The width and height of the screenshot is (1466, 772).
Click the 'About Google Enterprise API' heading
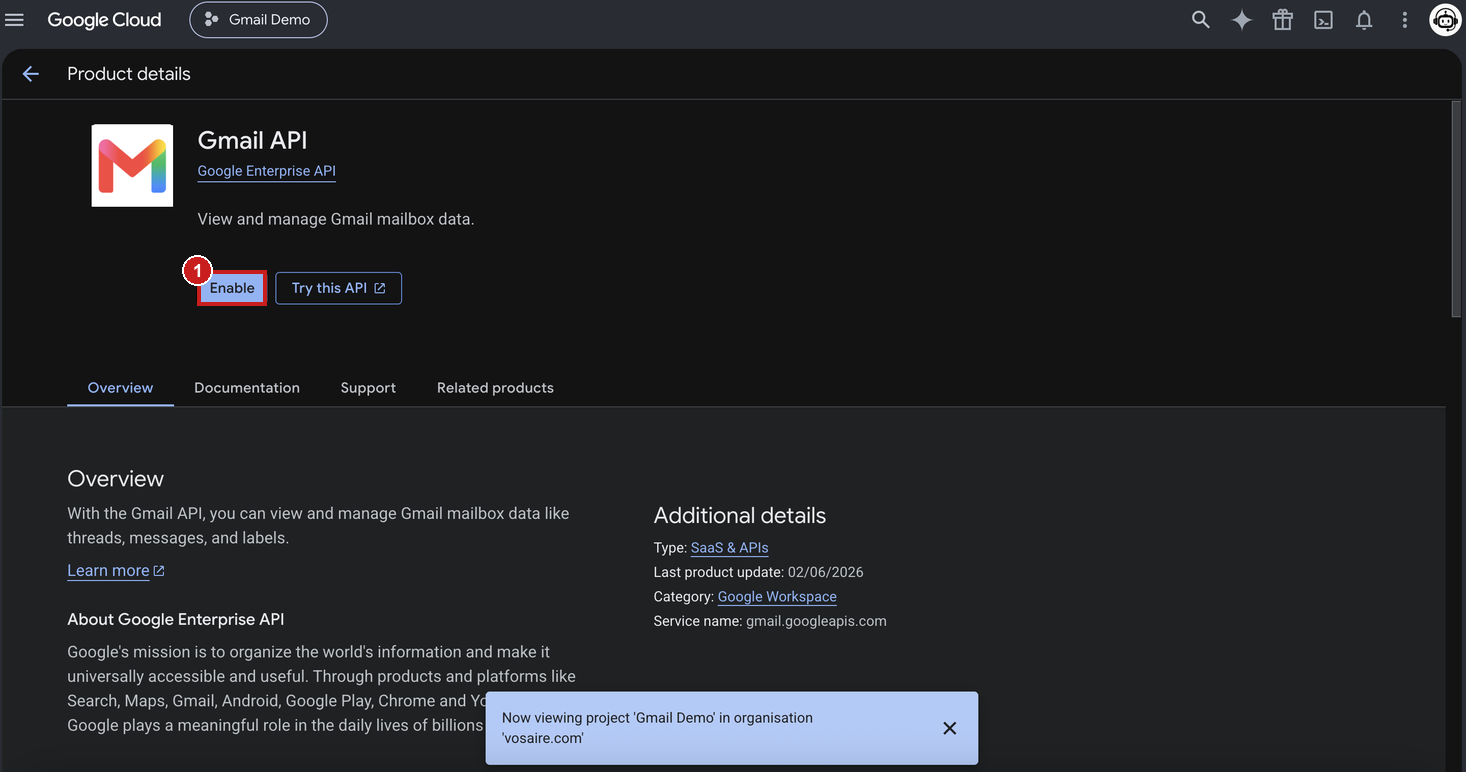click(x=176, y=620)
